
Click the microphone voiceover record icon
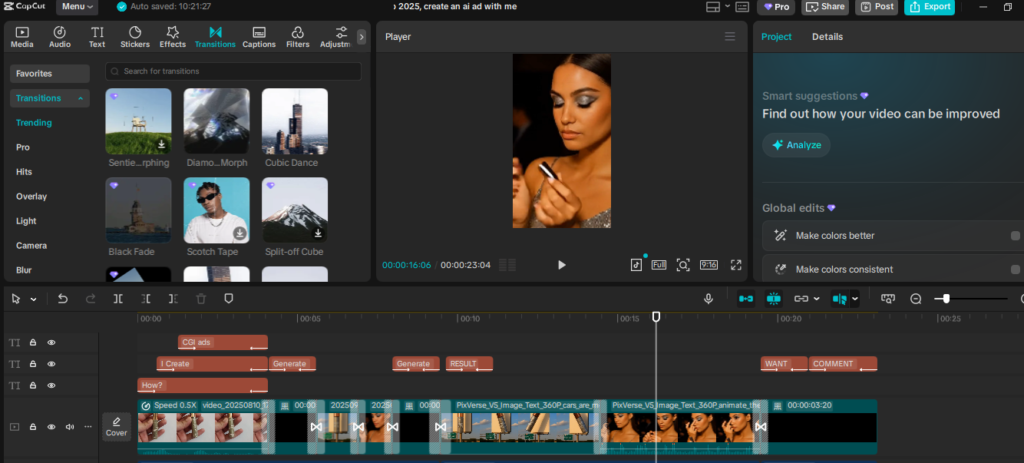[x=708, y=298]
